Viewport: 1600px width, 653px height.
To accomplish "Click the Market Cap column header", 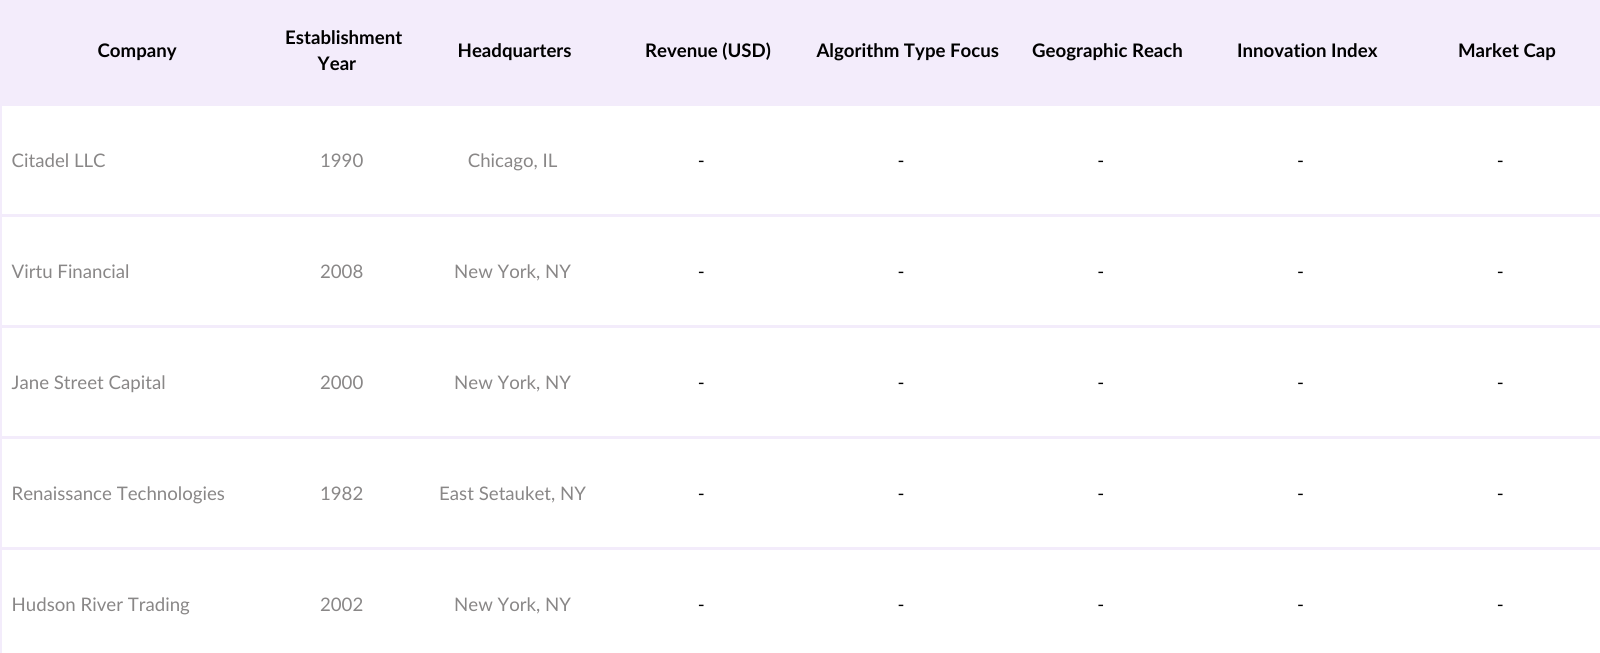I will coord(1506,51).
